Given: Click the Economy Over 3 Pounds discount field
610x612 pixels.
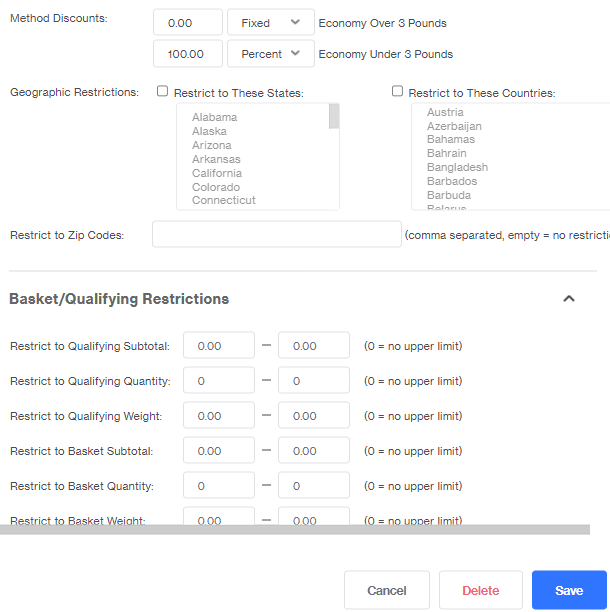Looking at the screenshot, I should click(188, 23).
